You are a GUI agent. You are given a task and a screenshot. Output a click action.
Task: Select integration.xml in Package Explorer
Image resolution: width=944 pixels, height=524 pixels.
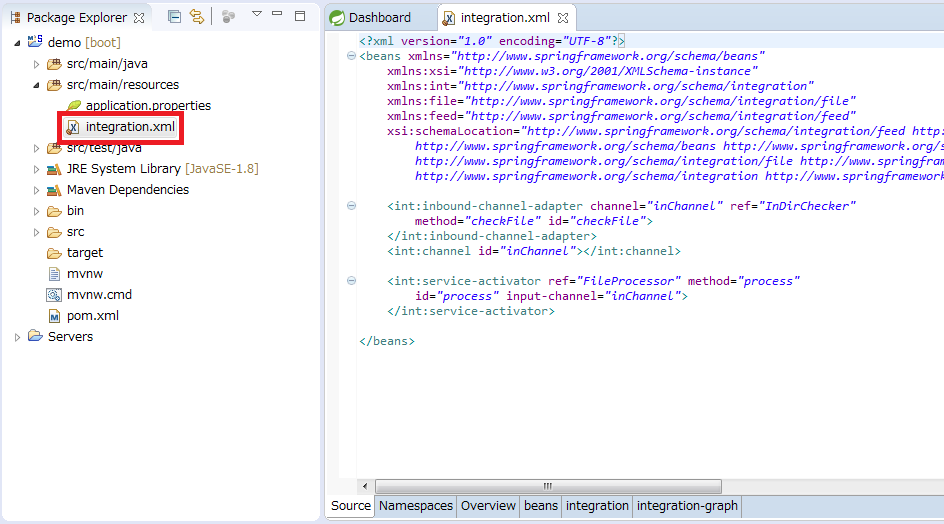[130, 127]
